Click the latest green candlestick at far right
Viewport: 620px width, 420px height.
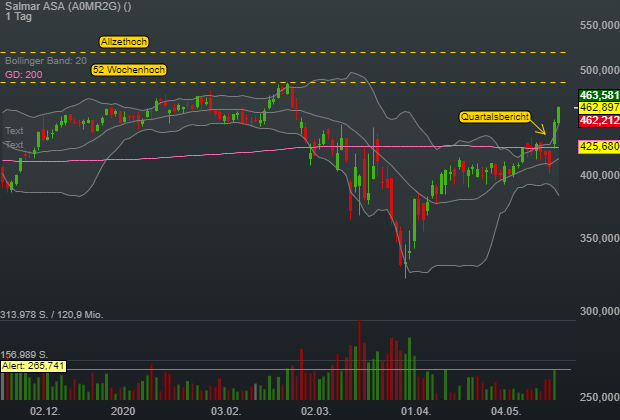[x=558, y=115]
